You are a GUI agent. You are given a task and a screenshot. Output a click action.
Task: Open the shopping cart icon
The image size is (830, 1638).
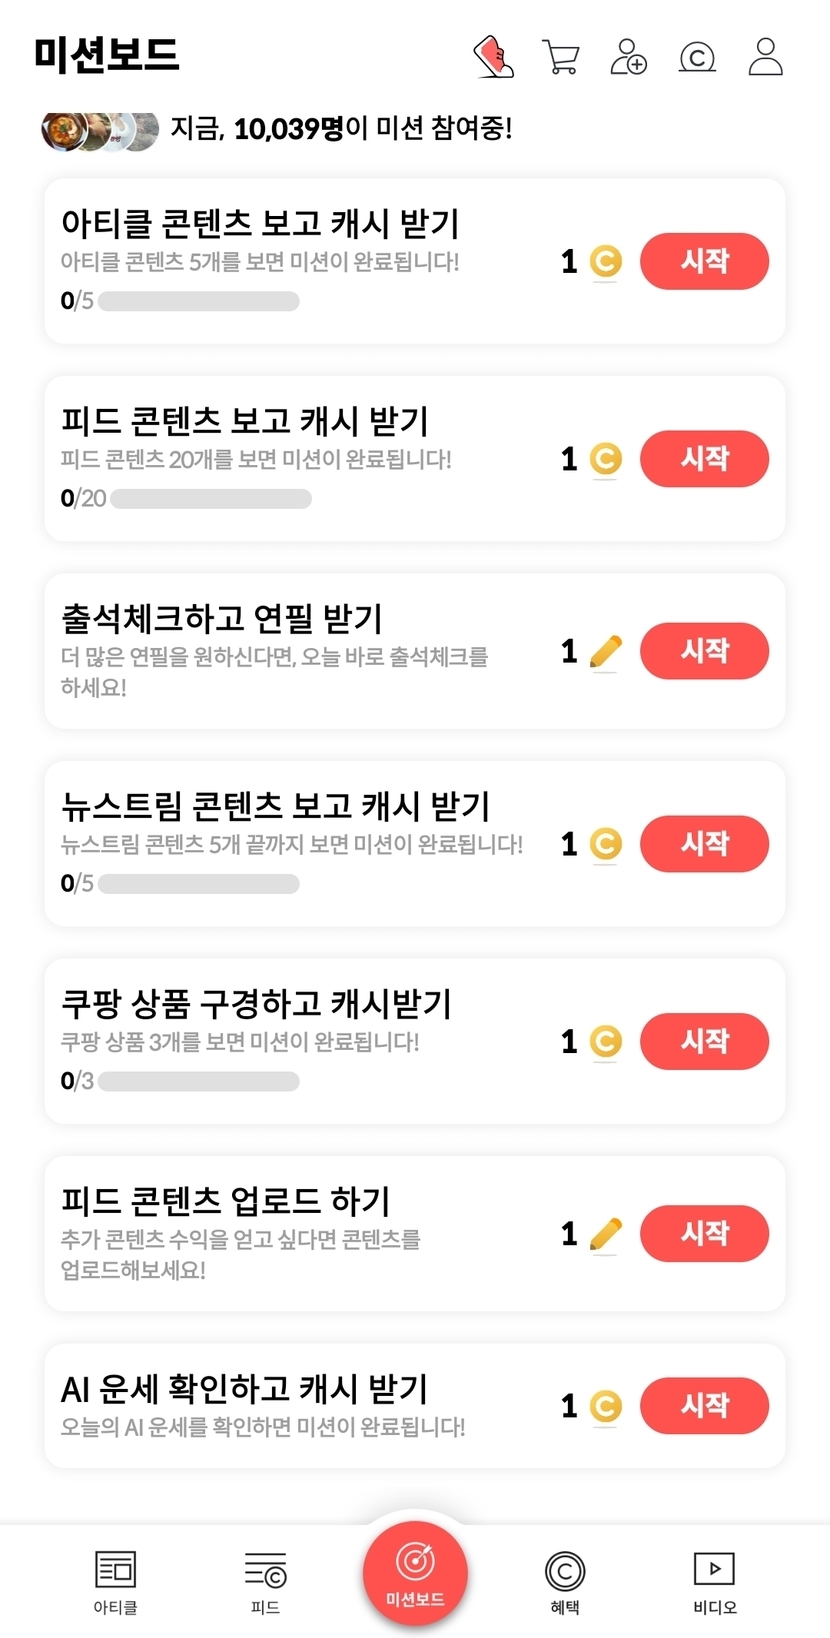point(561,57)
